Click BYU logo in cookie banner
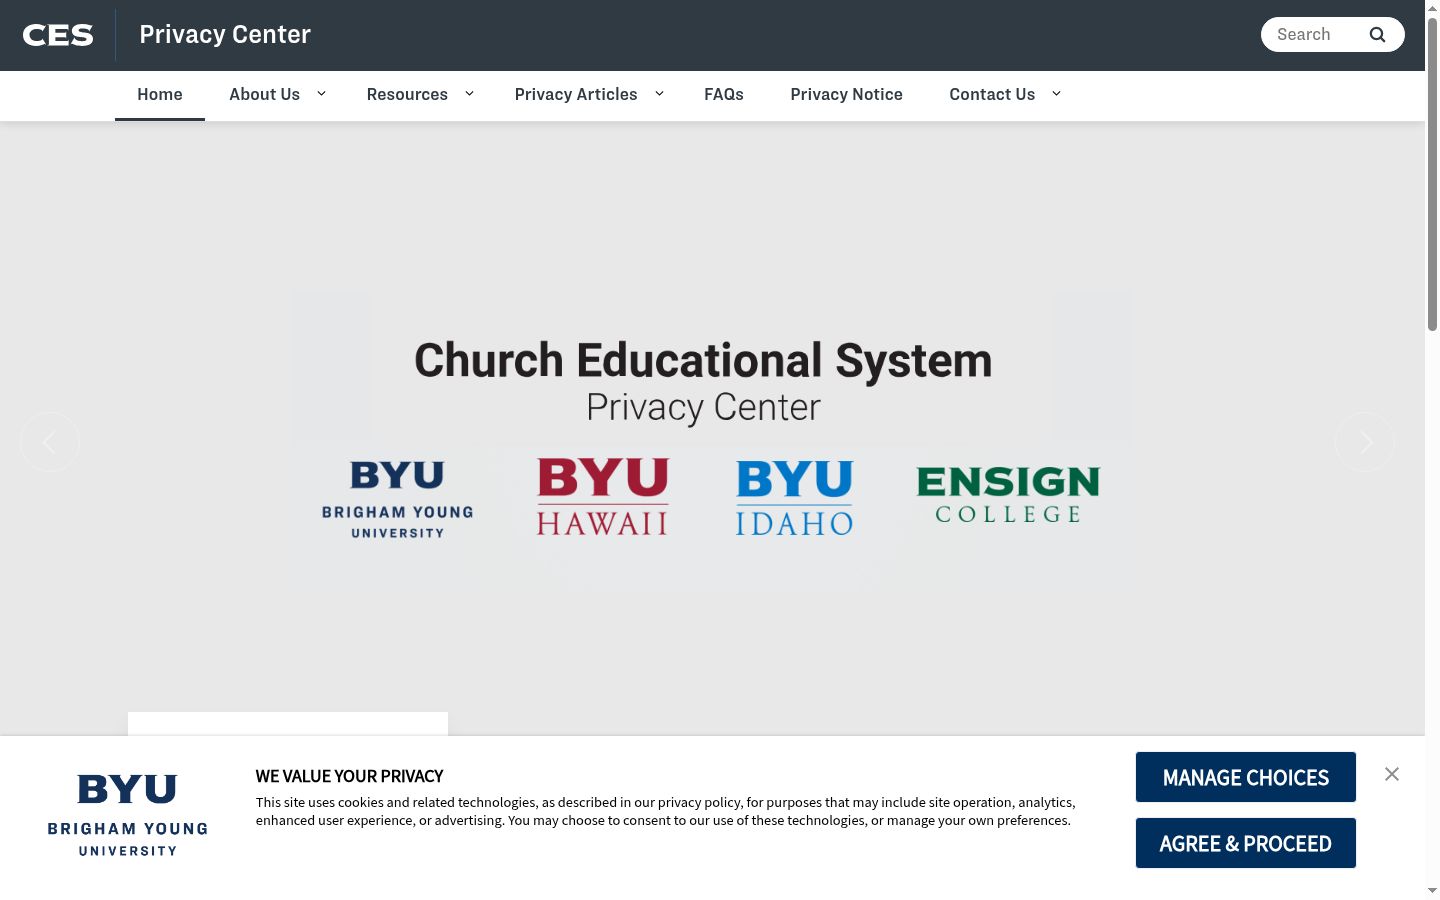 [128, 815]
